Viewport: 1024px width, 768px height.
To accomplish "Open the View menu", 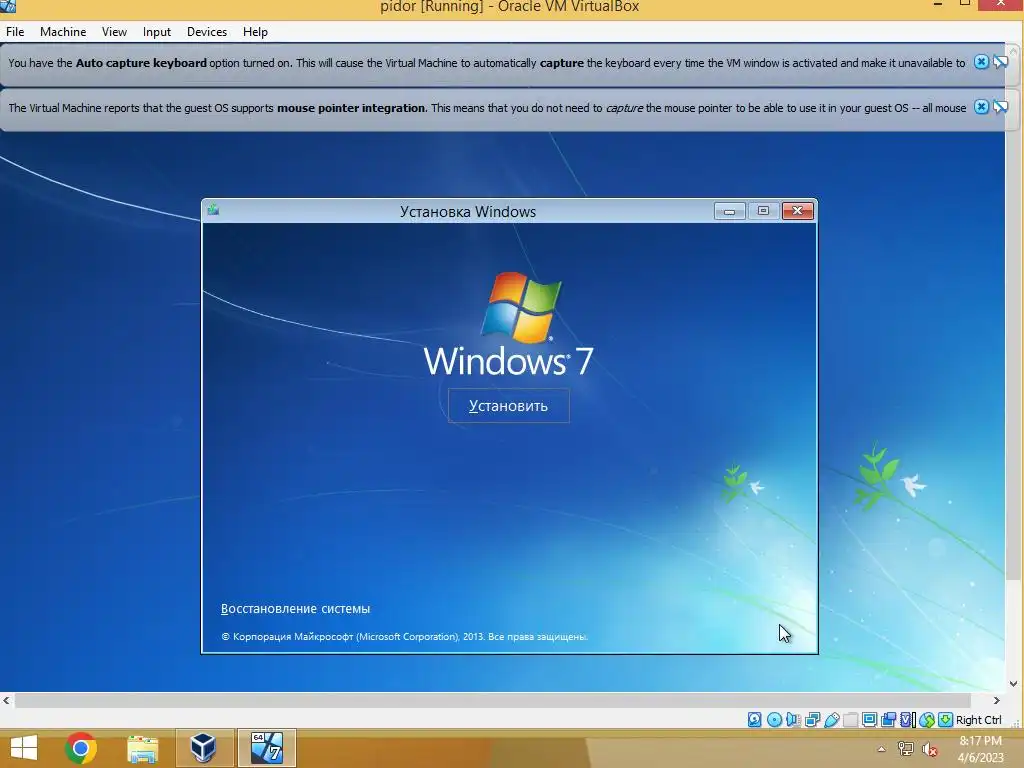I will (114, 32).
